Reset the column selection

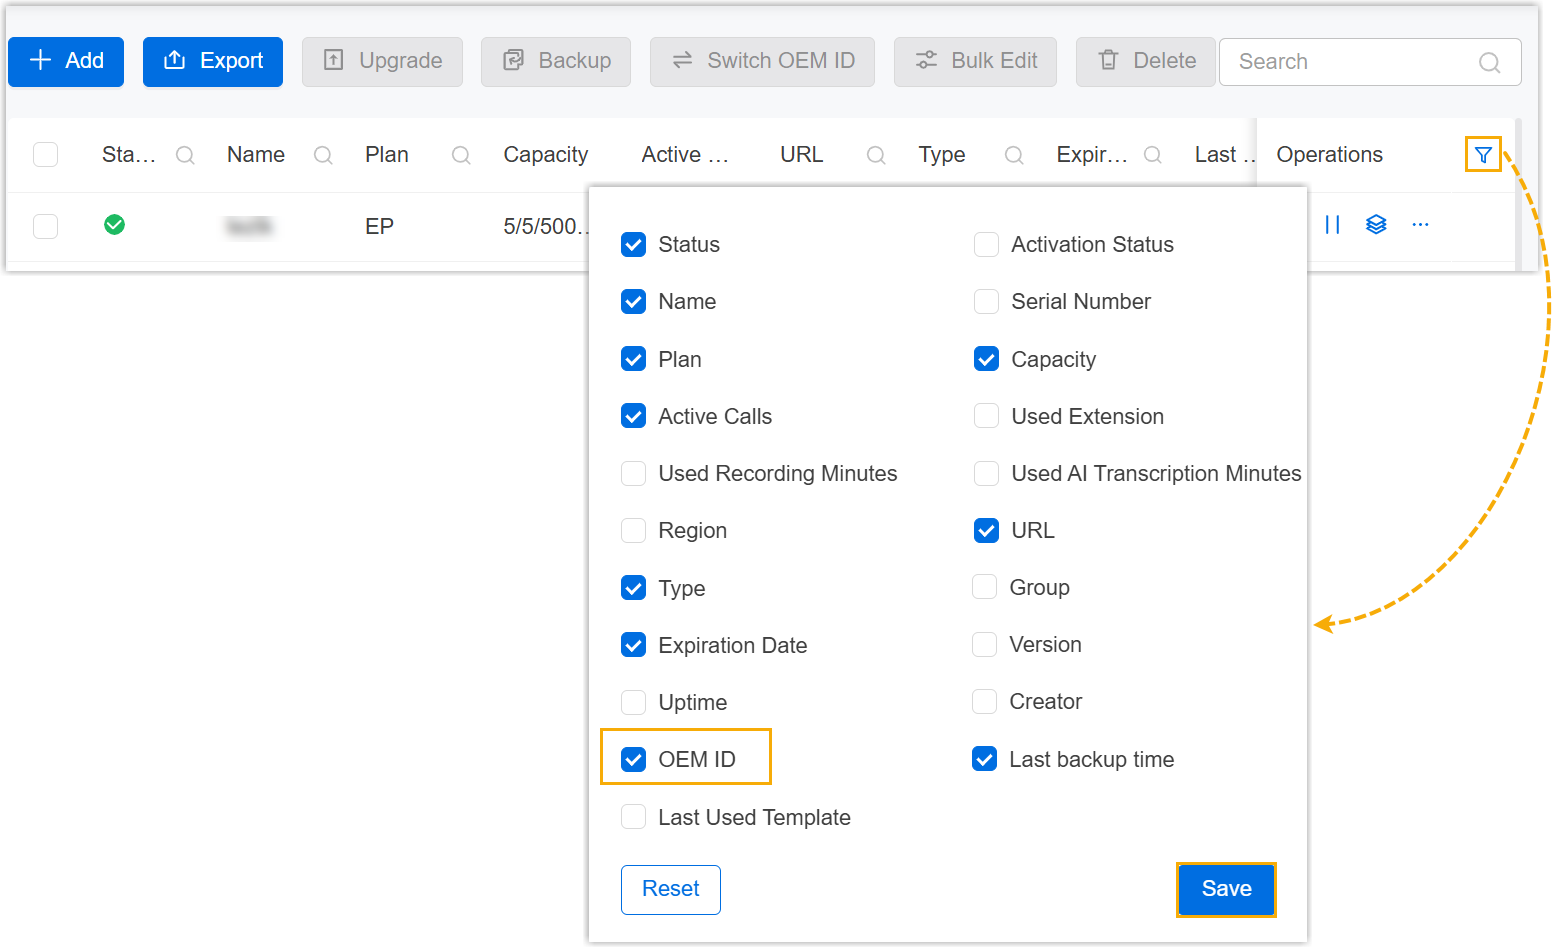coord(670,889)
